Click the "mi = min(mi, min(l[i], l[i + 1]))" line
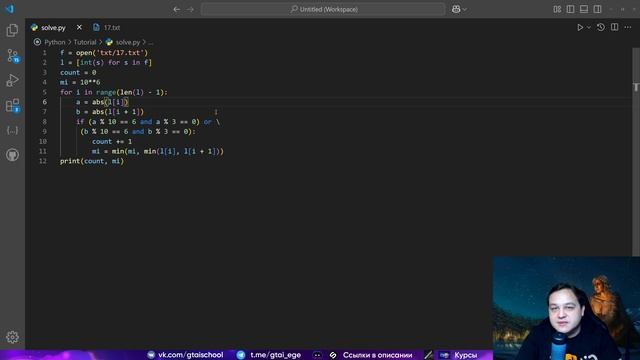 [x=158, y=151]
